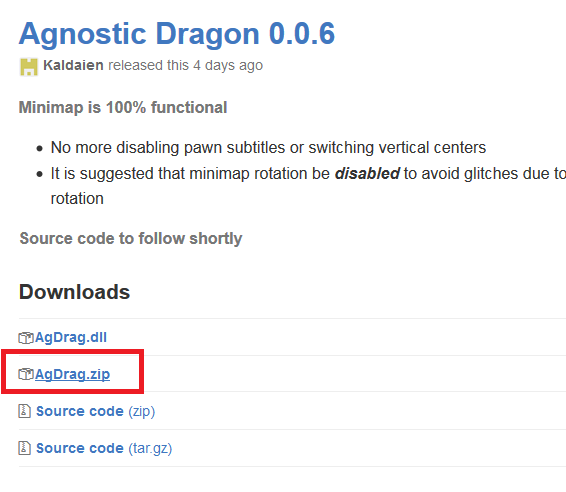The image size is (566, 492).
Task: Click the '4 days ago' release timestamp
Action: pos(228,65)
